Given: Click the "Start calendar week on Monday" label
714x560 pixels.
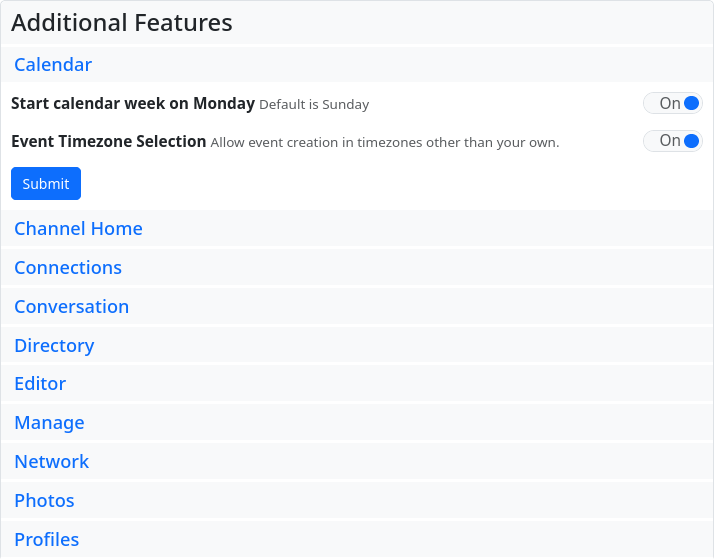Looking at the screenshot, I should point(133,103).
